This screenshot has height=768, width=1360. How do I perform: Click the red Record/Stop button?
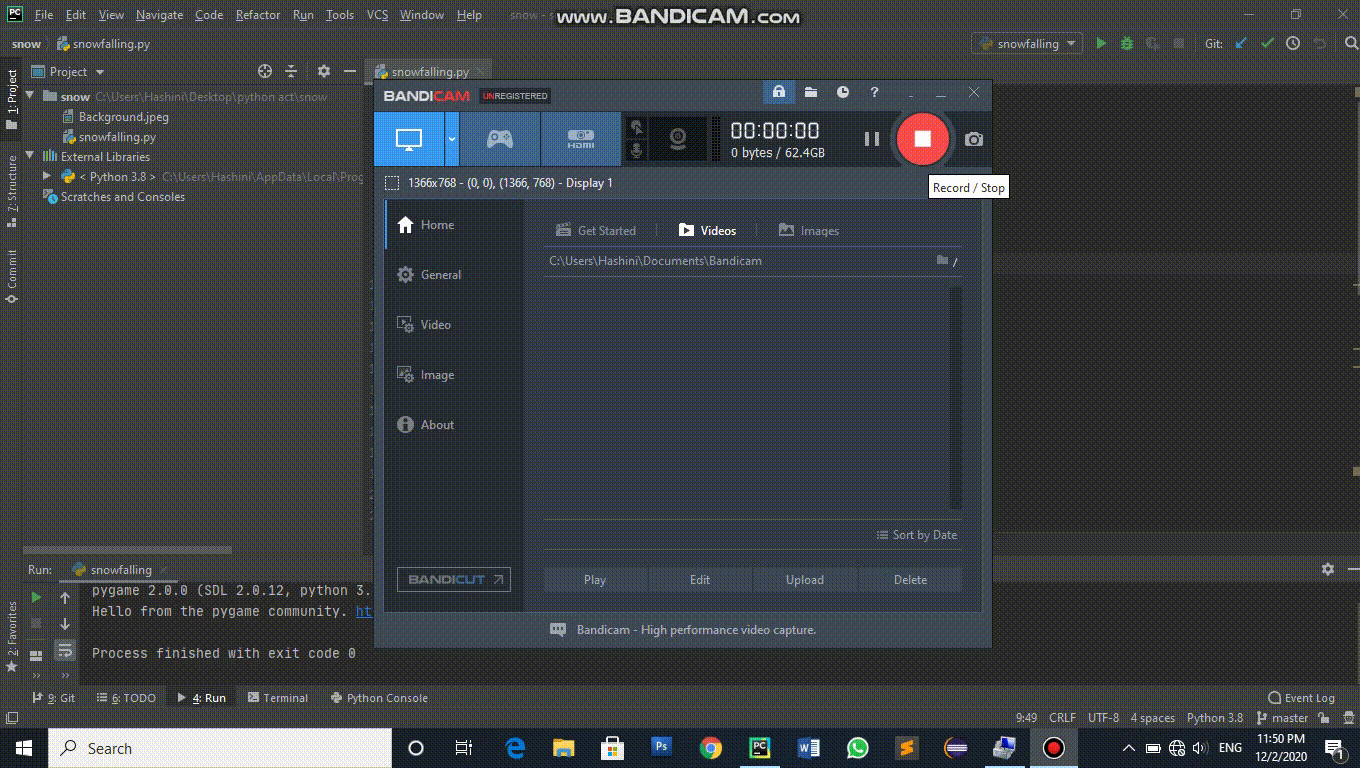[x=922, y=139]
